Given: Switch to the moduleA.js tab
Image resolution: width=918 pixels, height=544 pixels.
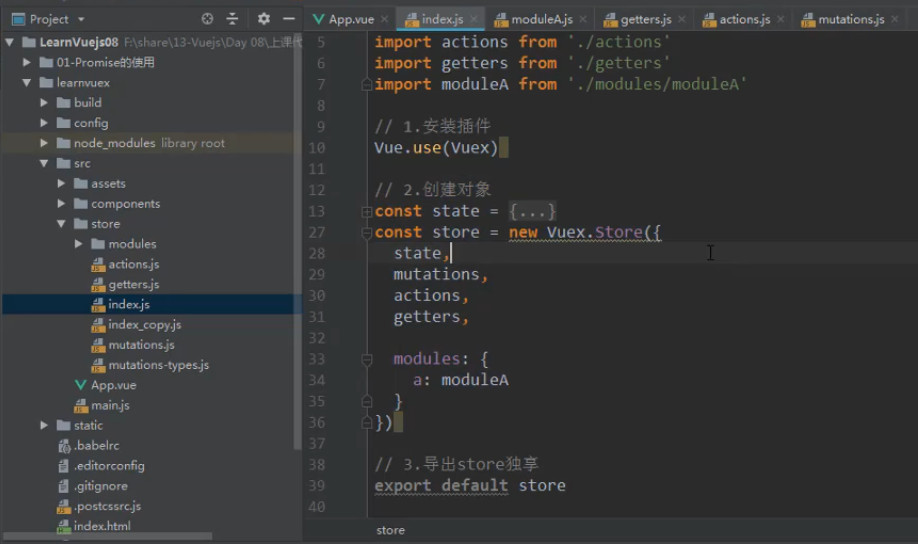Looking at the screenshot, I should click(x=542, y=19).
